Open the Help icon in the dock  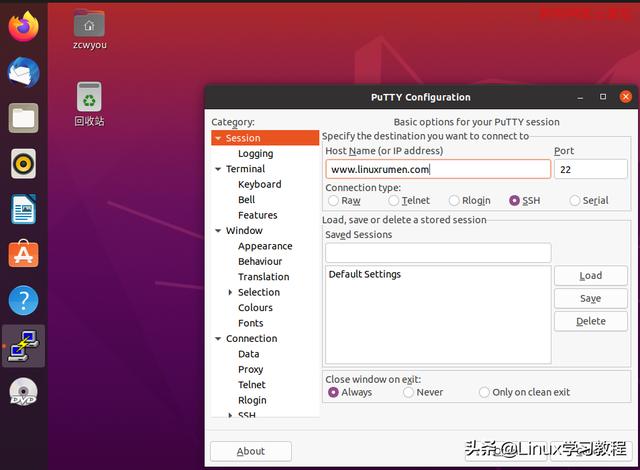tap(23, 300)
